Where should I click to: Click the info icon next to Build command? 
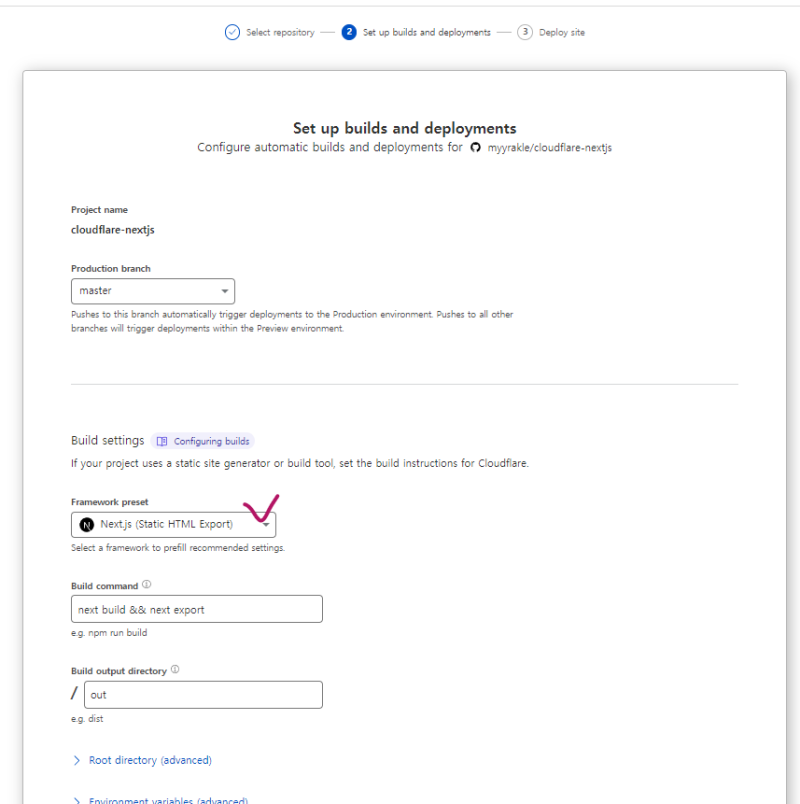pos(146,584)
